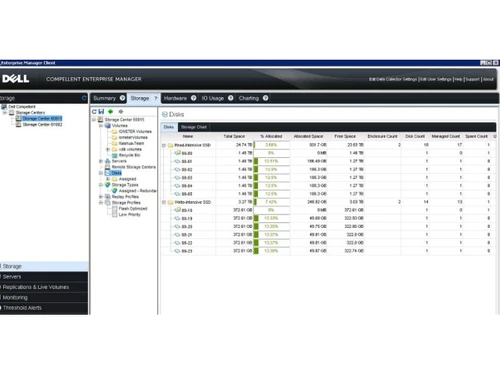Collapse the Storage Centers node in left pane

point(5,113)
